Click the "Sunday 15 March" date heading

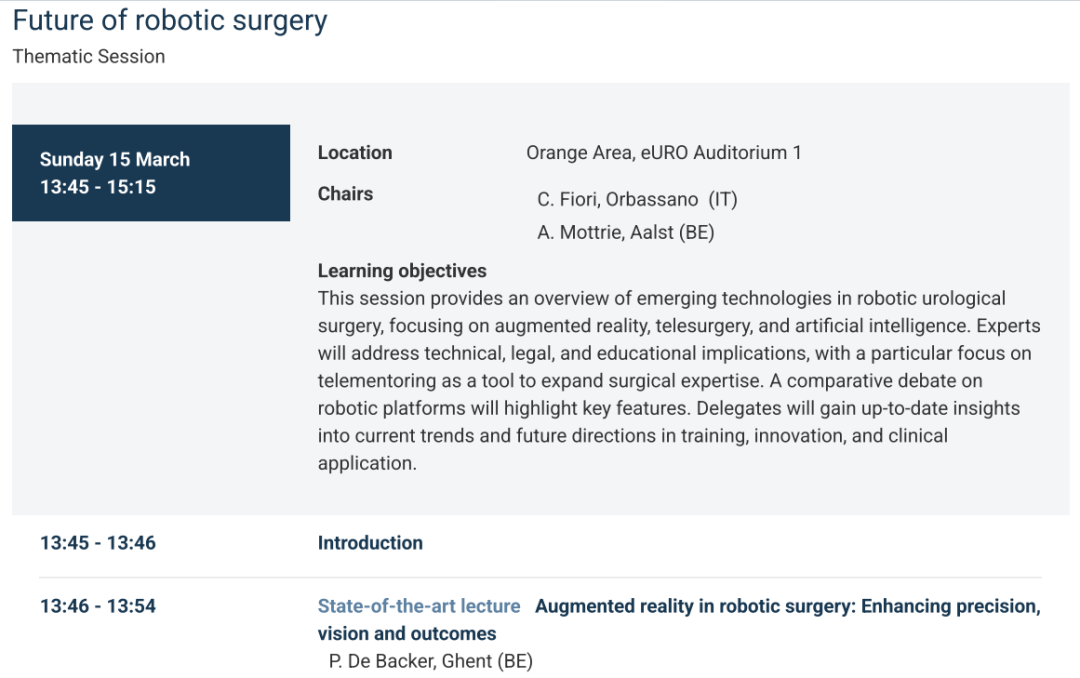click(115, 159)
